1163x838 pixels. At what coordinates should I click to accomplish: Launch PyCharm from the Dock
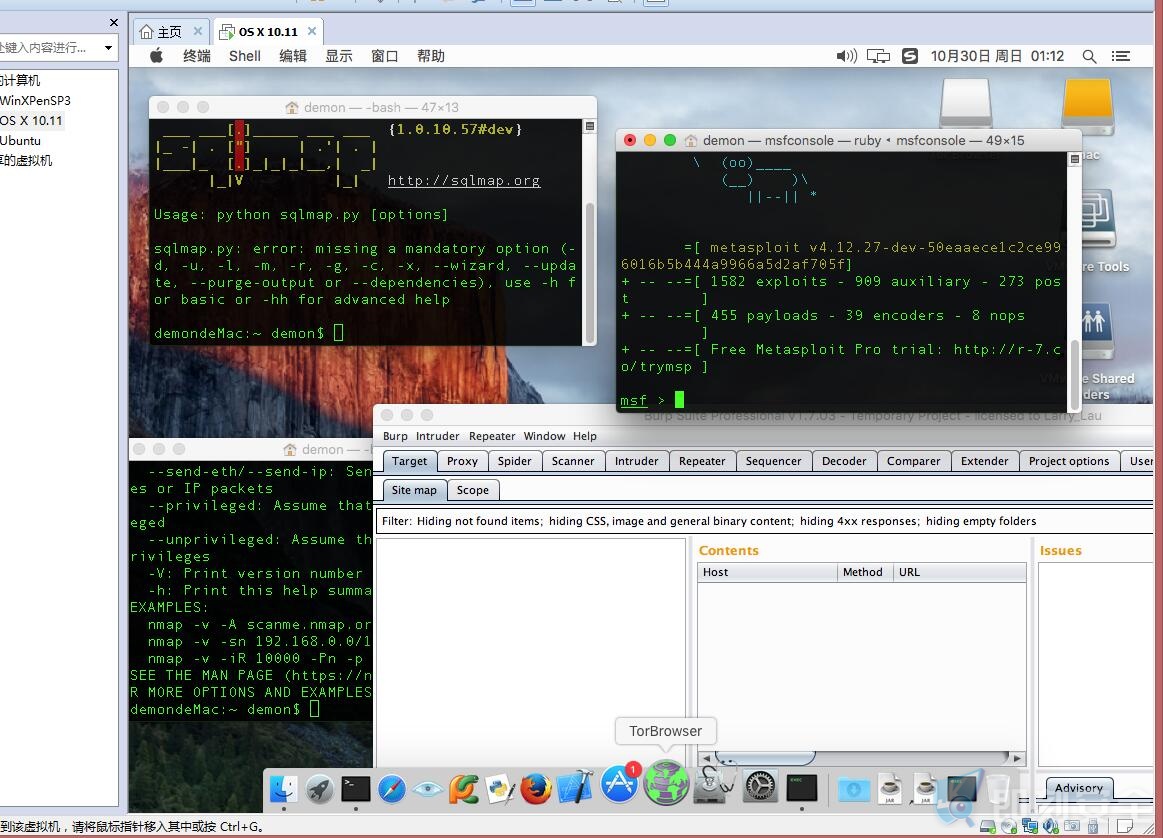[x=464, y=789]
